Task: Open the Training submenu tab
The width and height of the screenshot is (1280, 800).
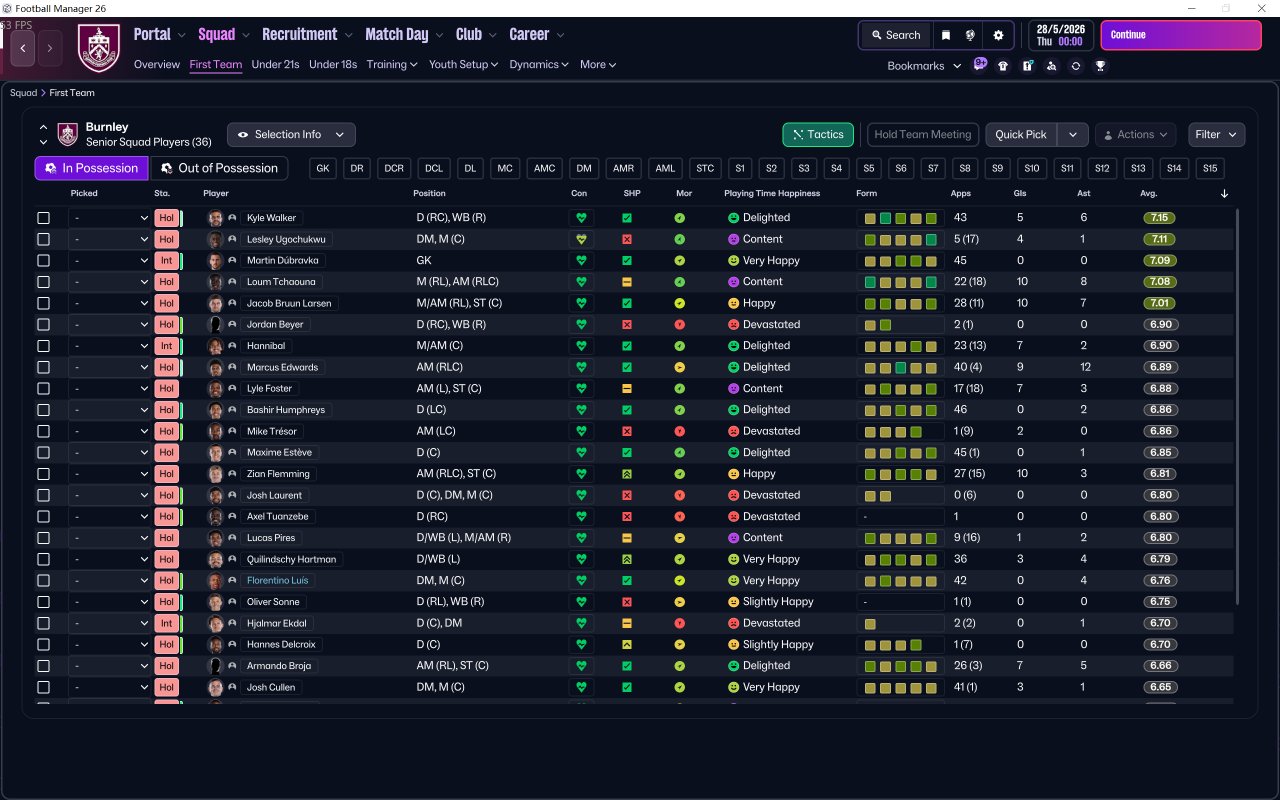Action: point(392,64)
